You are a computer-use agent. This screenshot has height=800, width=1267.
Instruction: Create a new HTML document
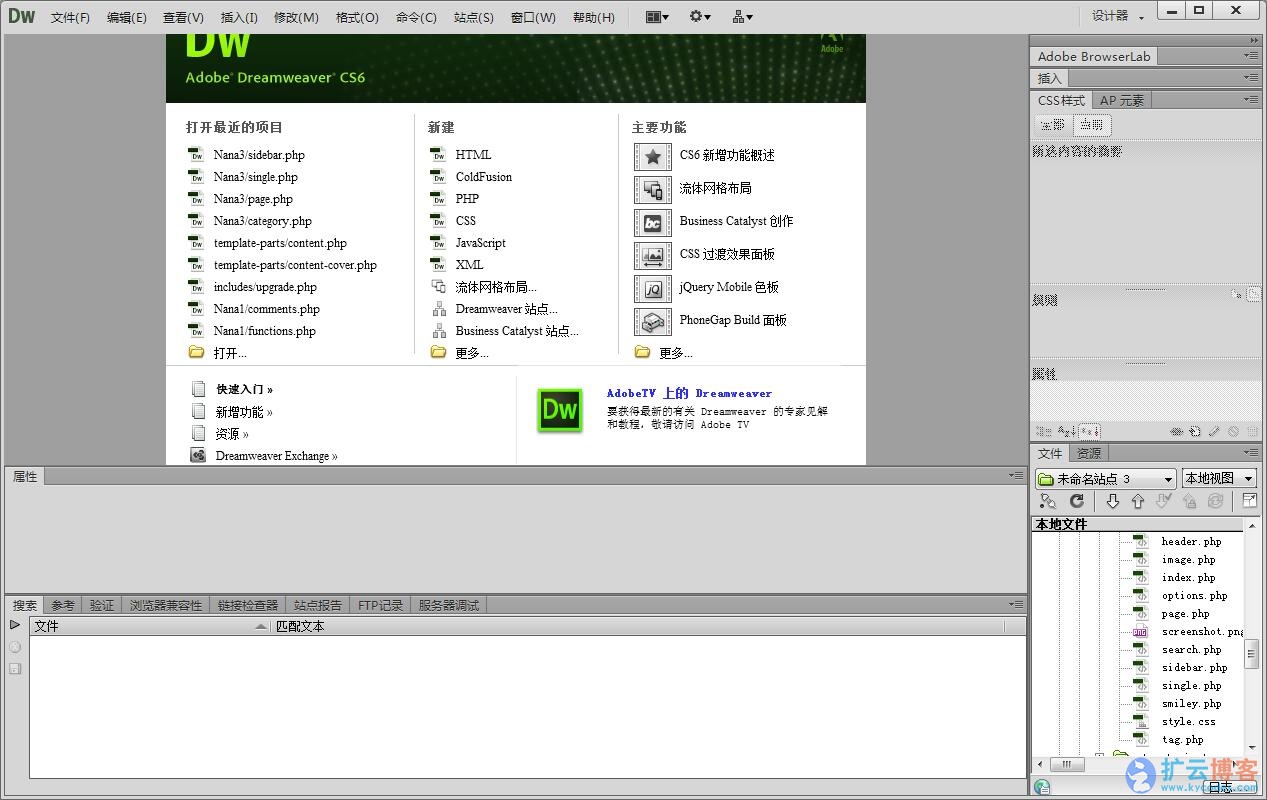point(473,155)
